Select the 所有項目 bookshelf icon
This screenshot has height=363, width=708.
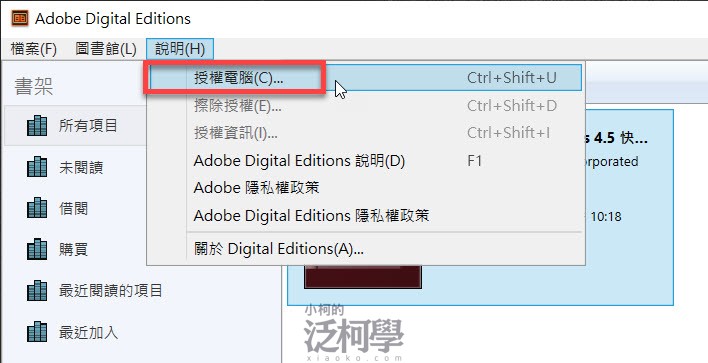(x=37, y=126)
